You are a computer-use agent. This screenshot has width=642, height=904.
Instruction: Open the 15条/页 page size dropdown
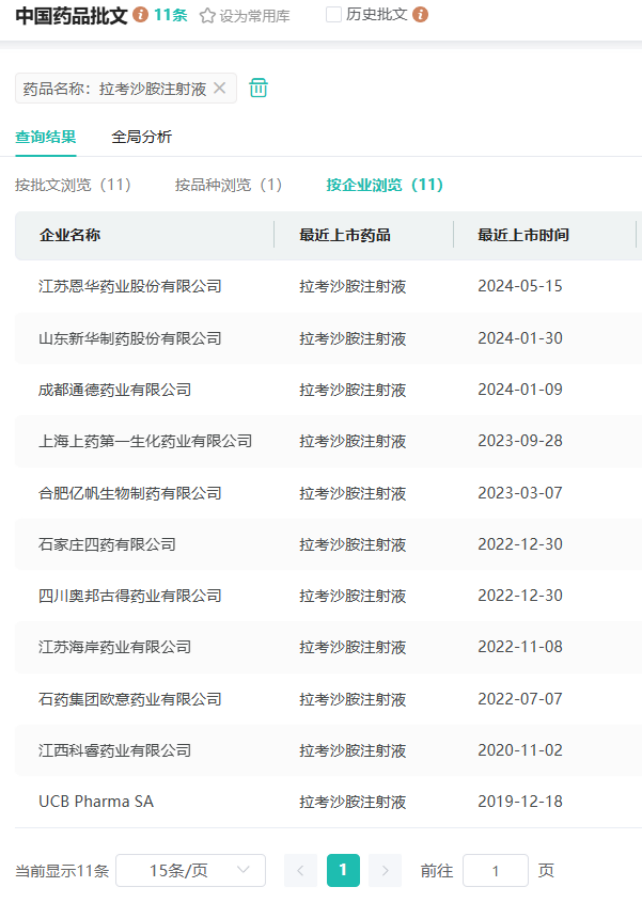pyautogui.click(x=191, y=870)
